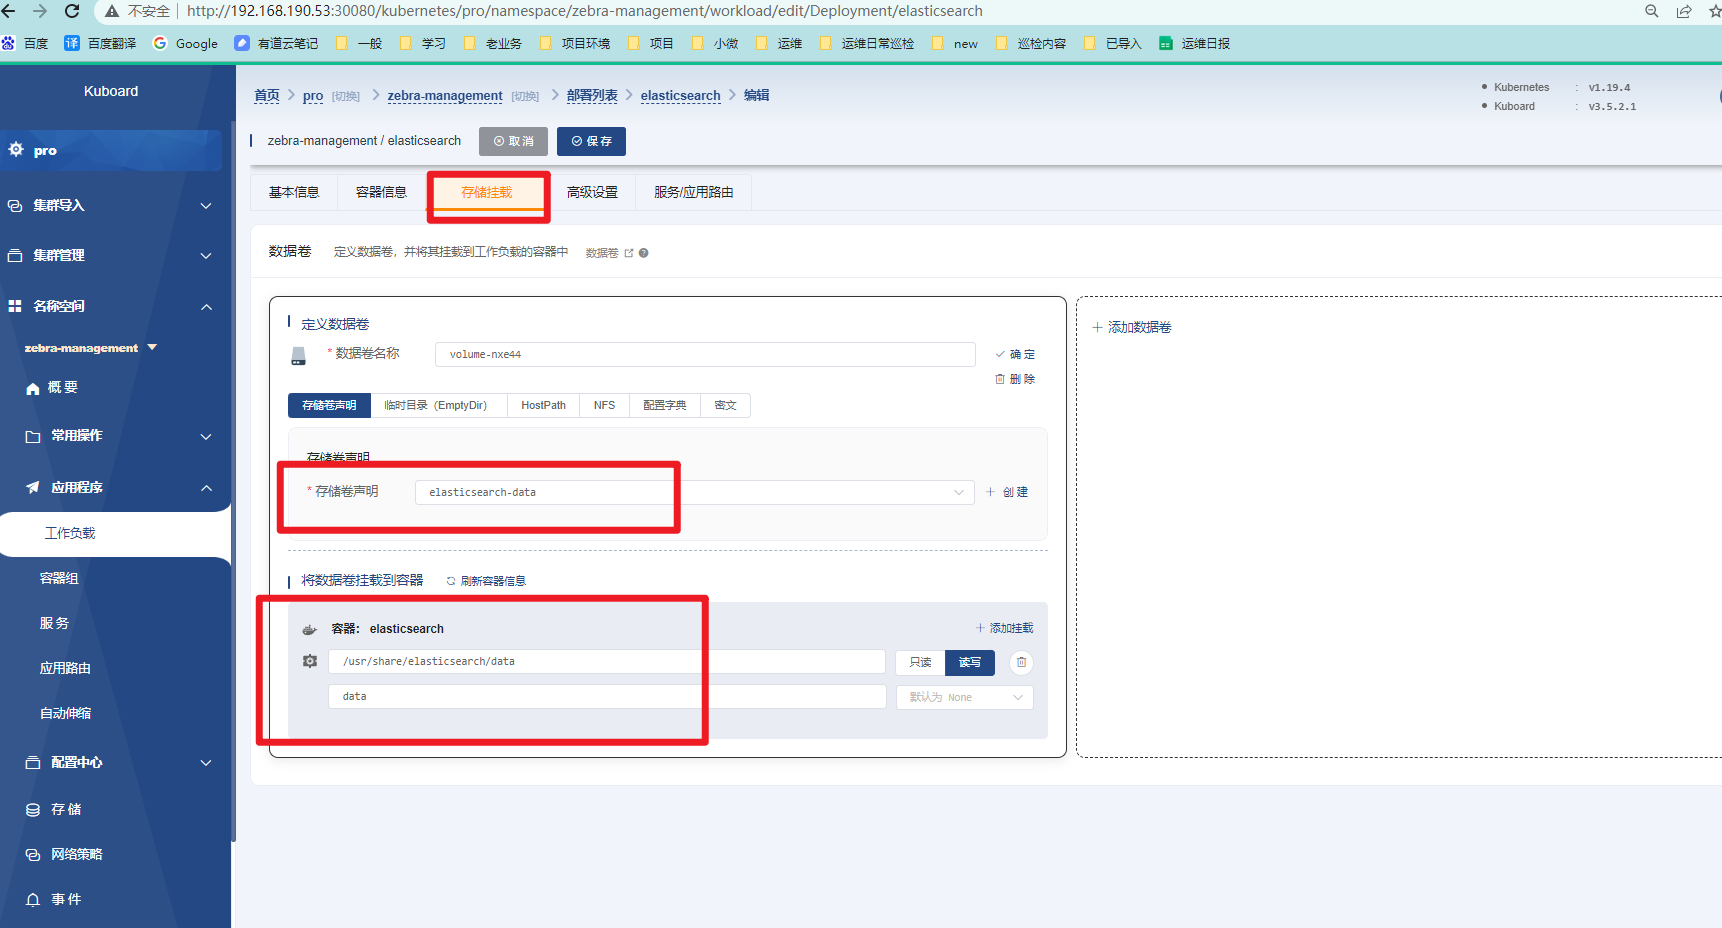The width and height of the screenshot is (1722, 928).
Task: Click the share page icon in address bar
Action: pos(1684,11)
